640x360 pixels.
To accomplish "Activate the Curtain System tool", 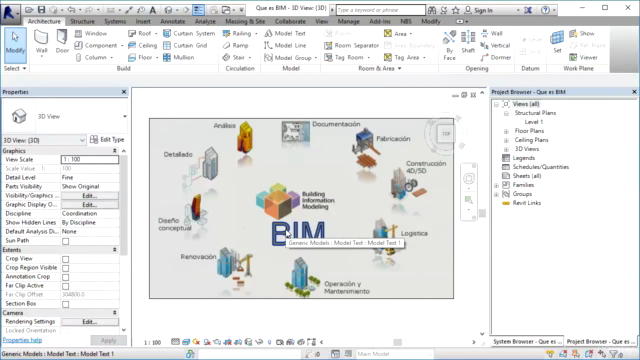I will [x=189, y=33].
